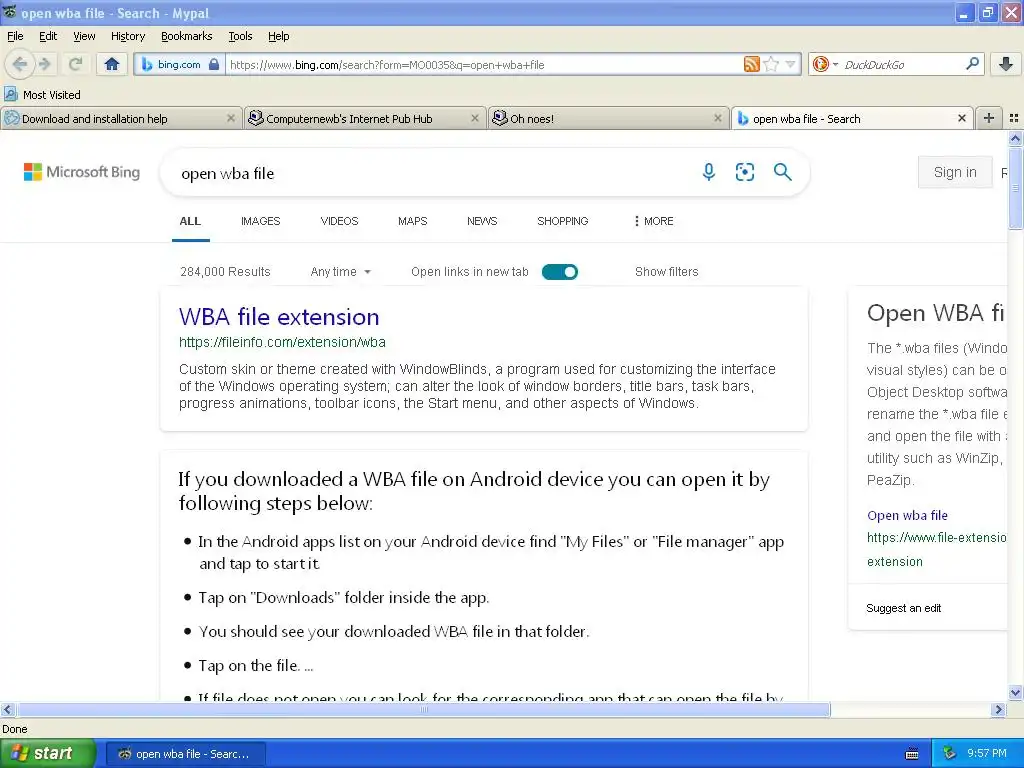Select the MAPS results tab
The image size is (1024, 768).
pyautogui.click(x=412, y=221)
